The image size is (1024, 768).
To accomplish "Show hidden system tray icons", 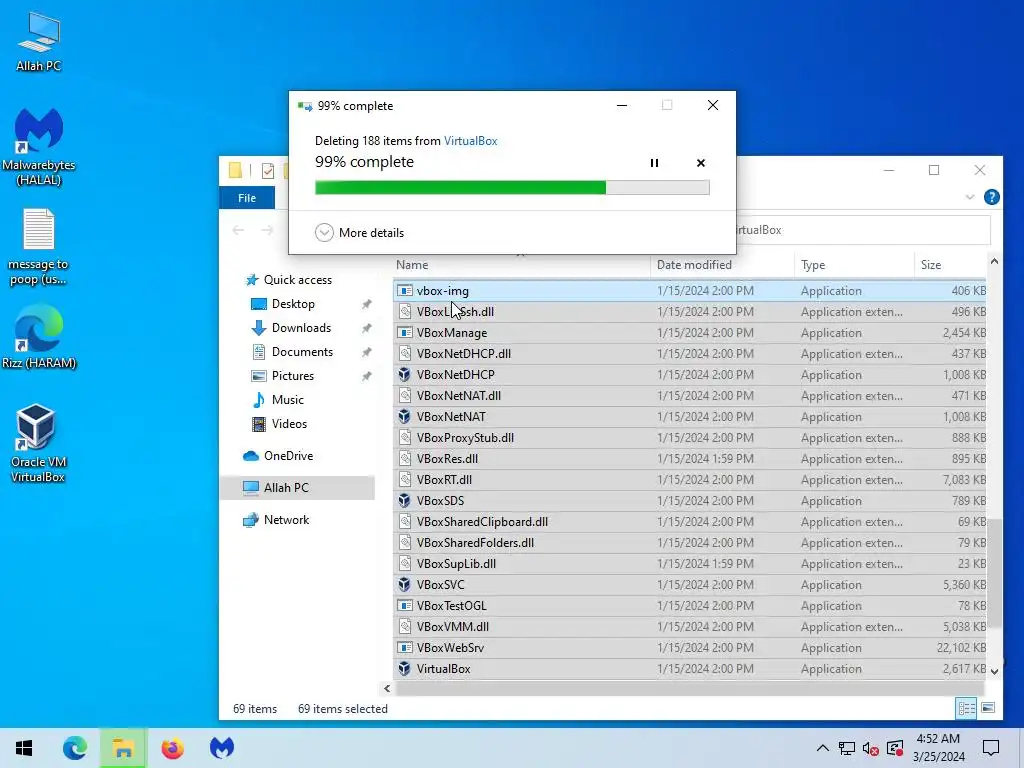I will tap(823, 748).
